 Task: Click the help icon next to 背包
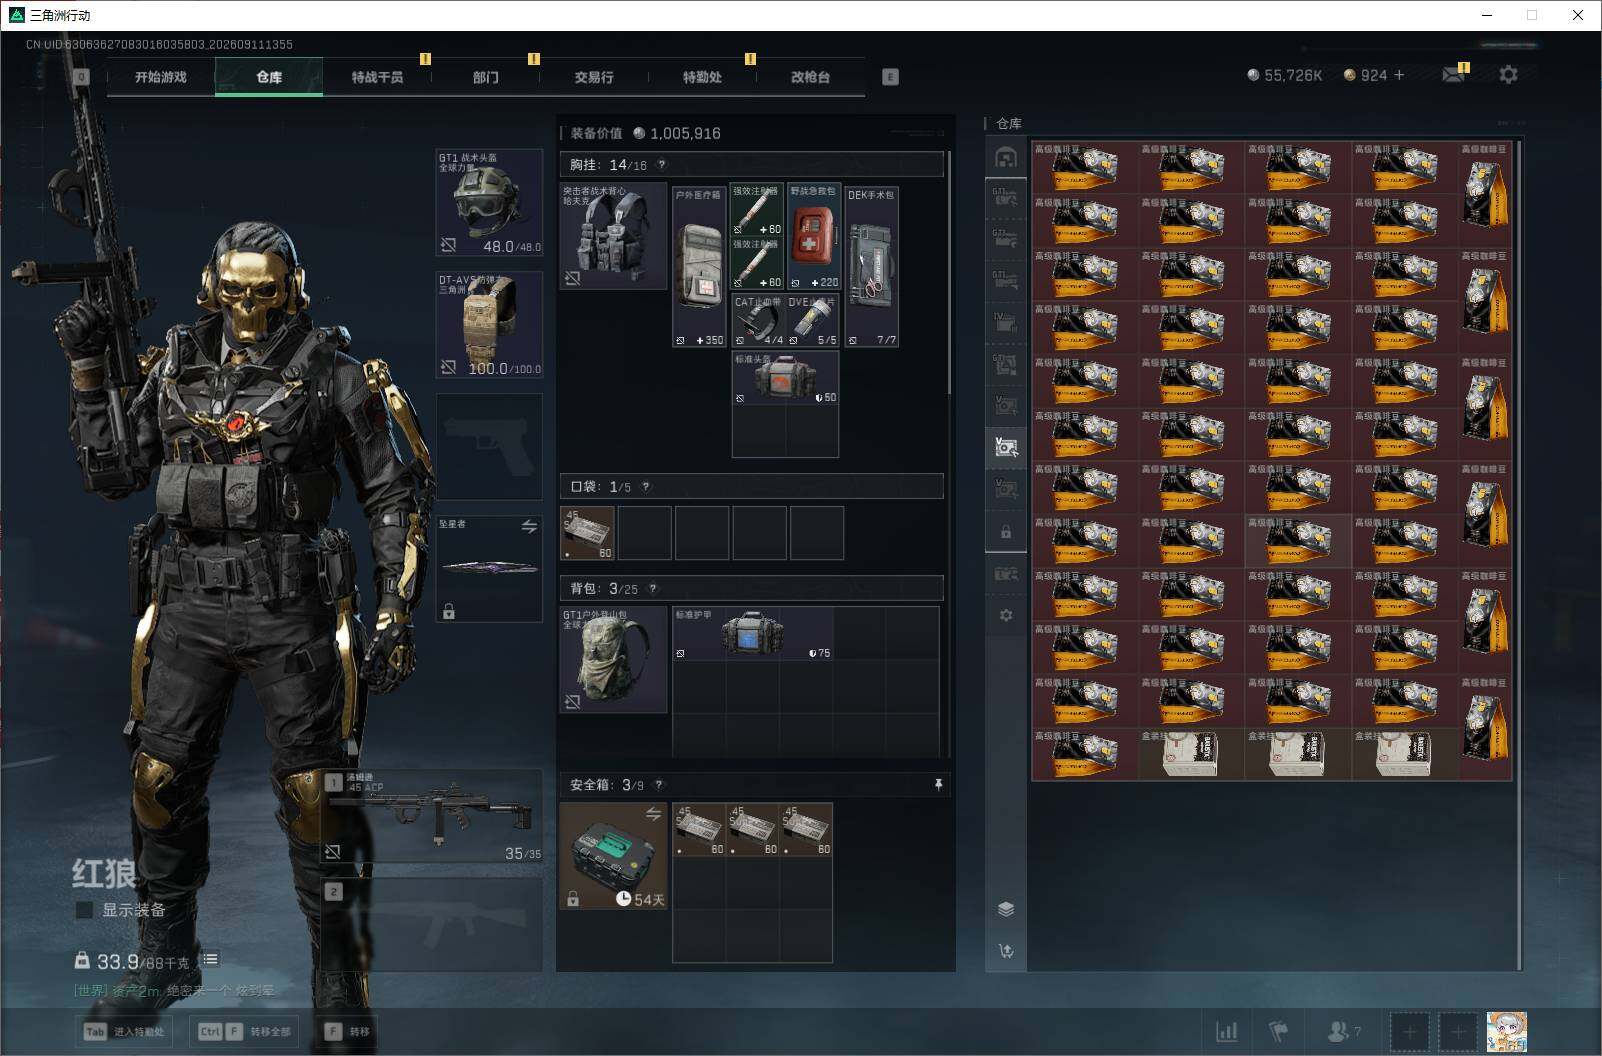[653, 589]
